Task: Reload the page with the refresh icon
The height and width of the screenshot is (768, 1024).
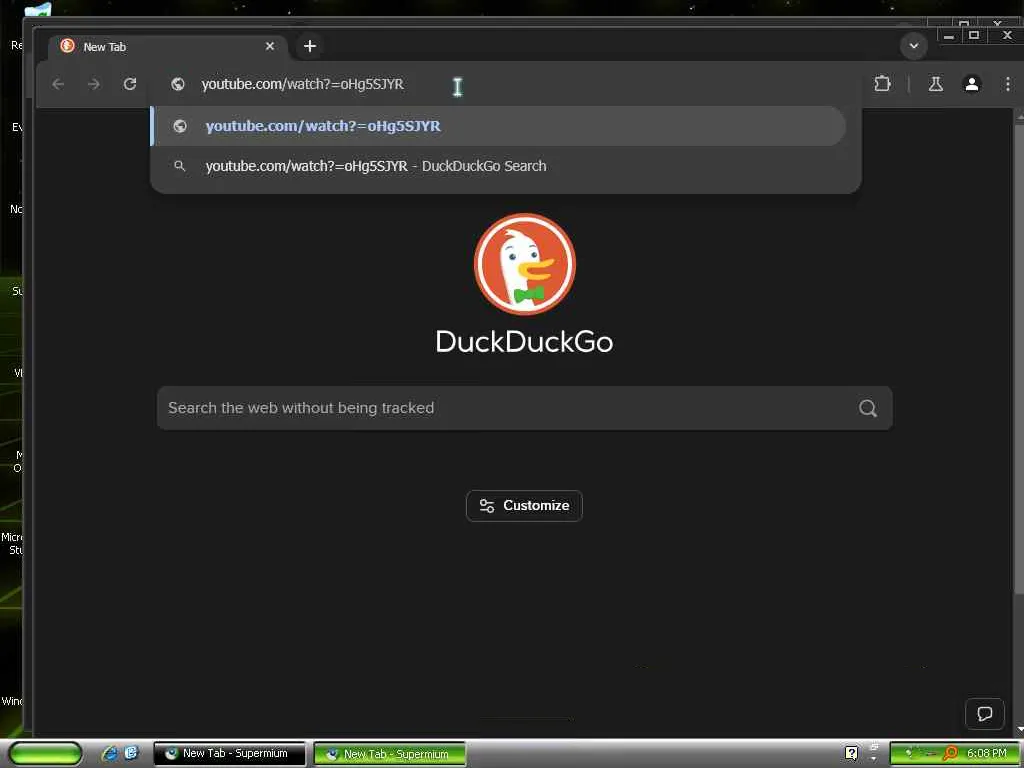Action: (130, 84)
